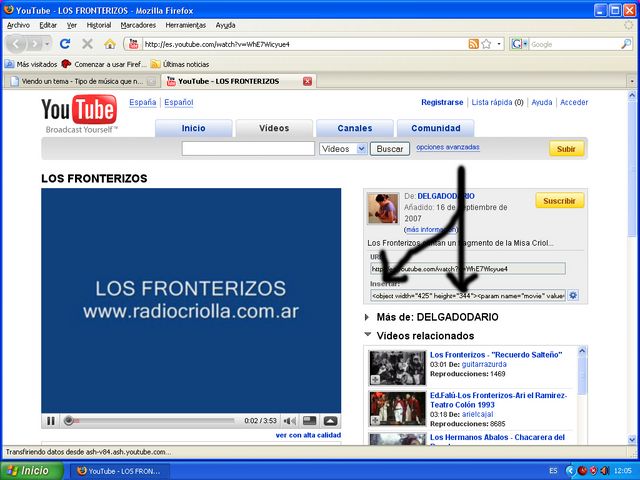Viewport: 640px width, 480px height.
Task: Bookmark page with the star icon
Action: pyautogui.click(x=486, y=44)
